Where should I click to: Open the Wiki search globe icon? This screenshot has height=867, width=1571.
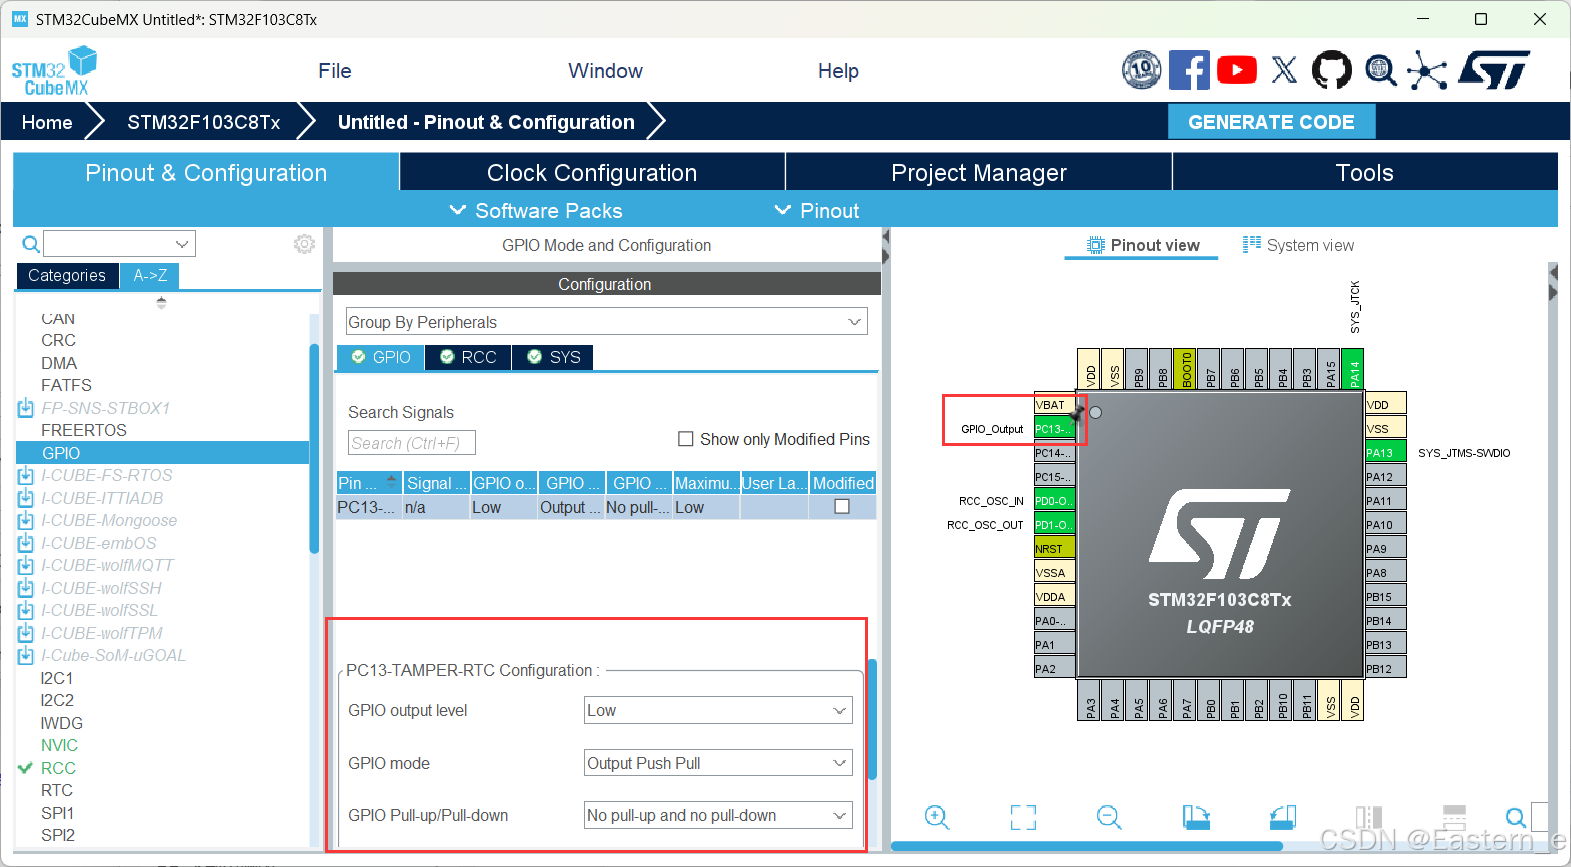[x=1381, y=70]
